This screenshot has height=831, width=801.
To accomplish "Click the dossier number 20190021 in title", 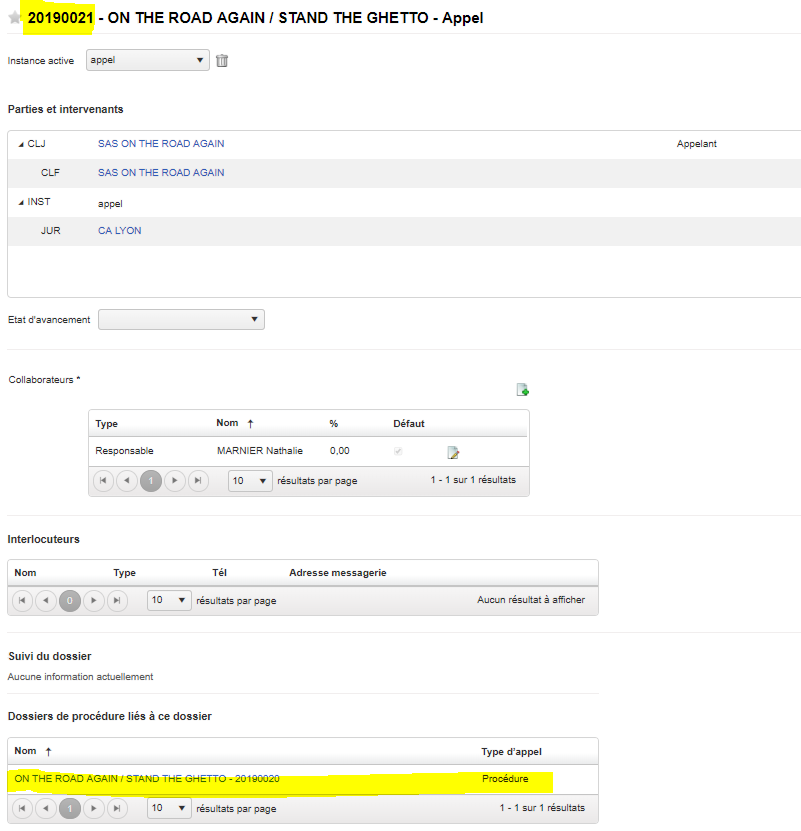I will (60, 18).
